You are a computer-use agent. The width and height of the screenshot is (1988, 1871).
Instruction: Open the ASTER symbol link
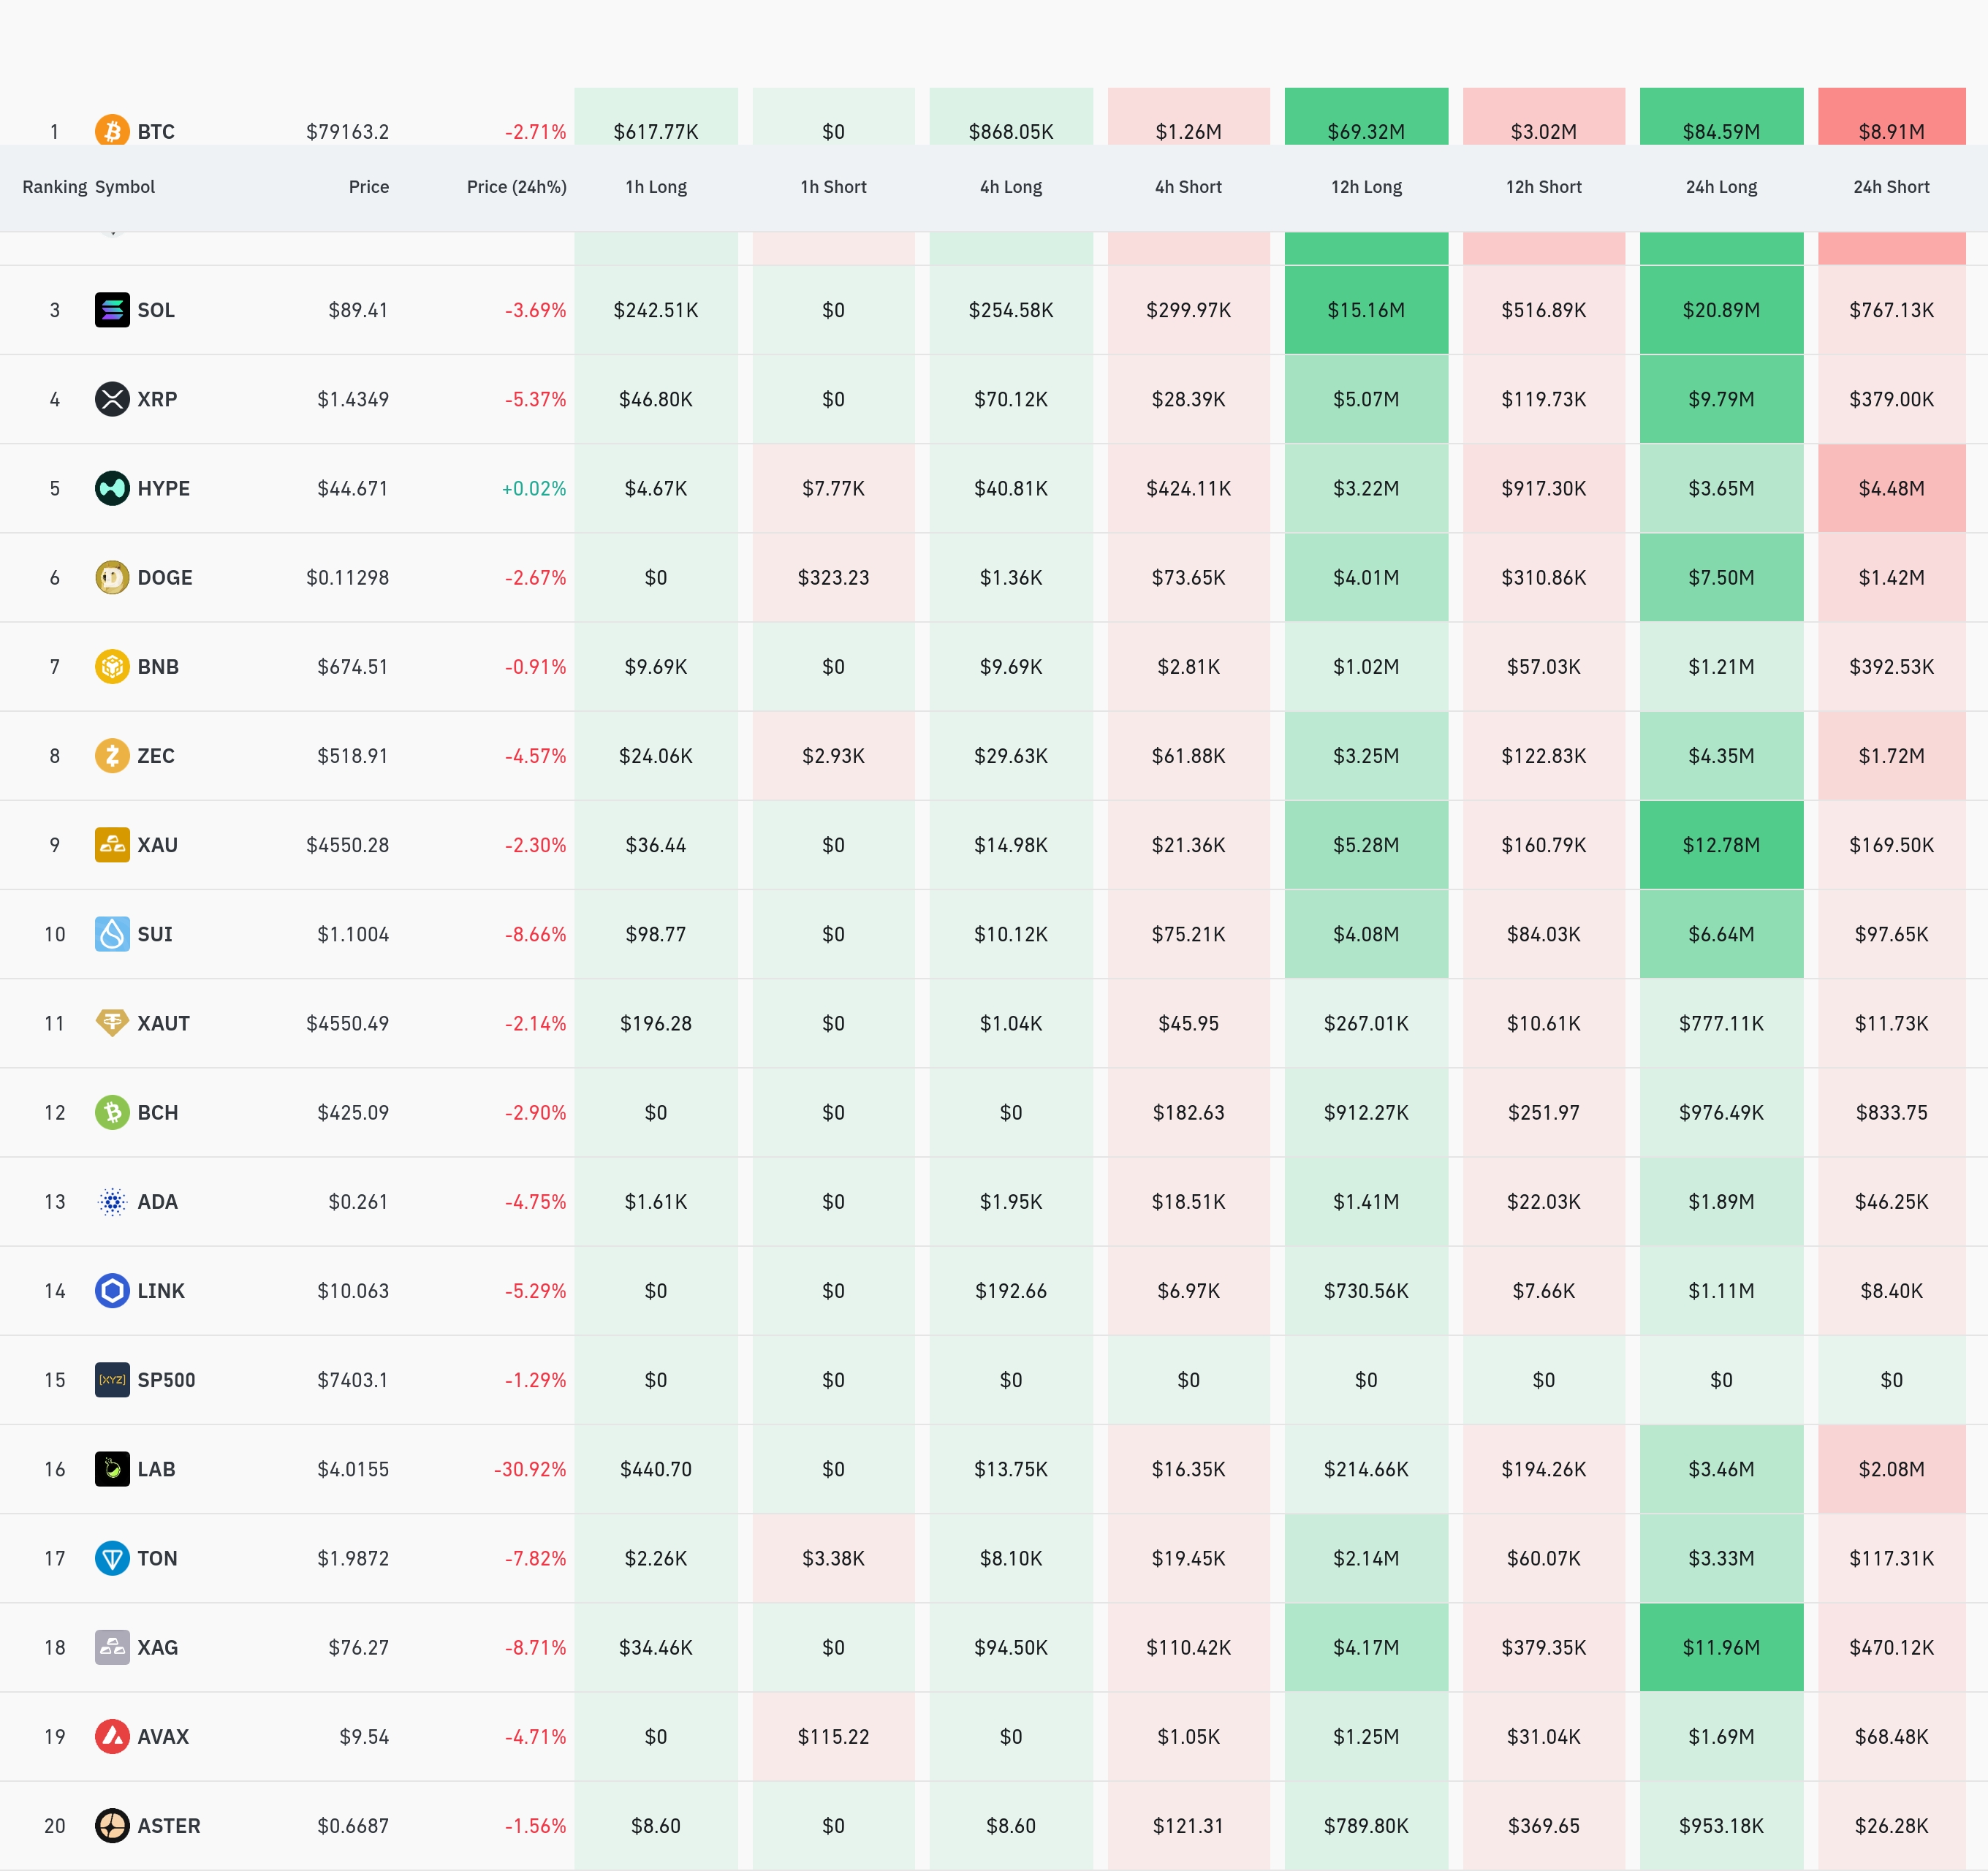[169, 1826]
